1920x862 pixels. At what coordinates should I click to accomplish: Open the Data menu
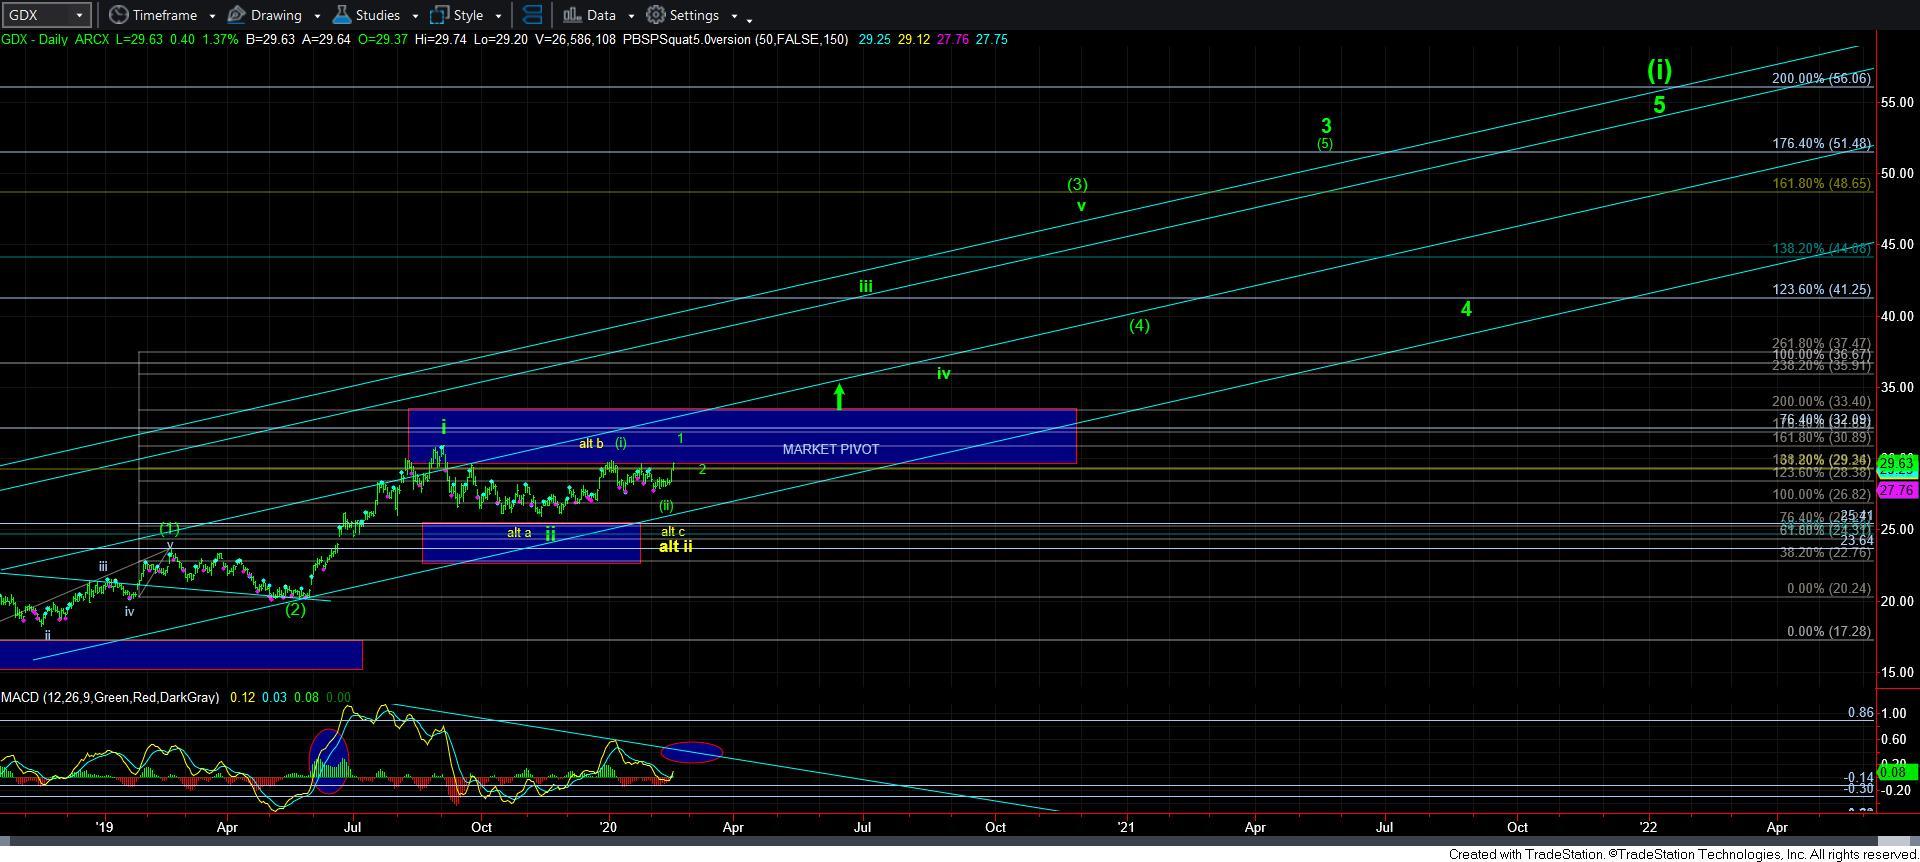point(600,15)
